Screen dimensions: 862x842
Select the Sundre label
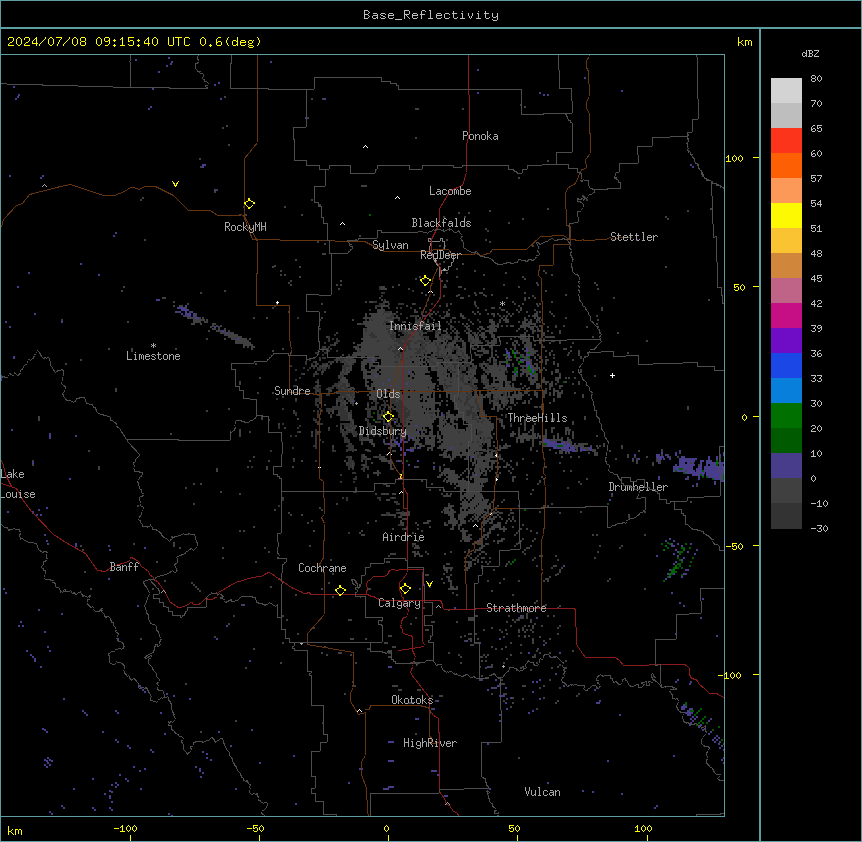click(x=292, y=391)
